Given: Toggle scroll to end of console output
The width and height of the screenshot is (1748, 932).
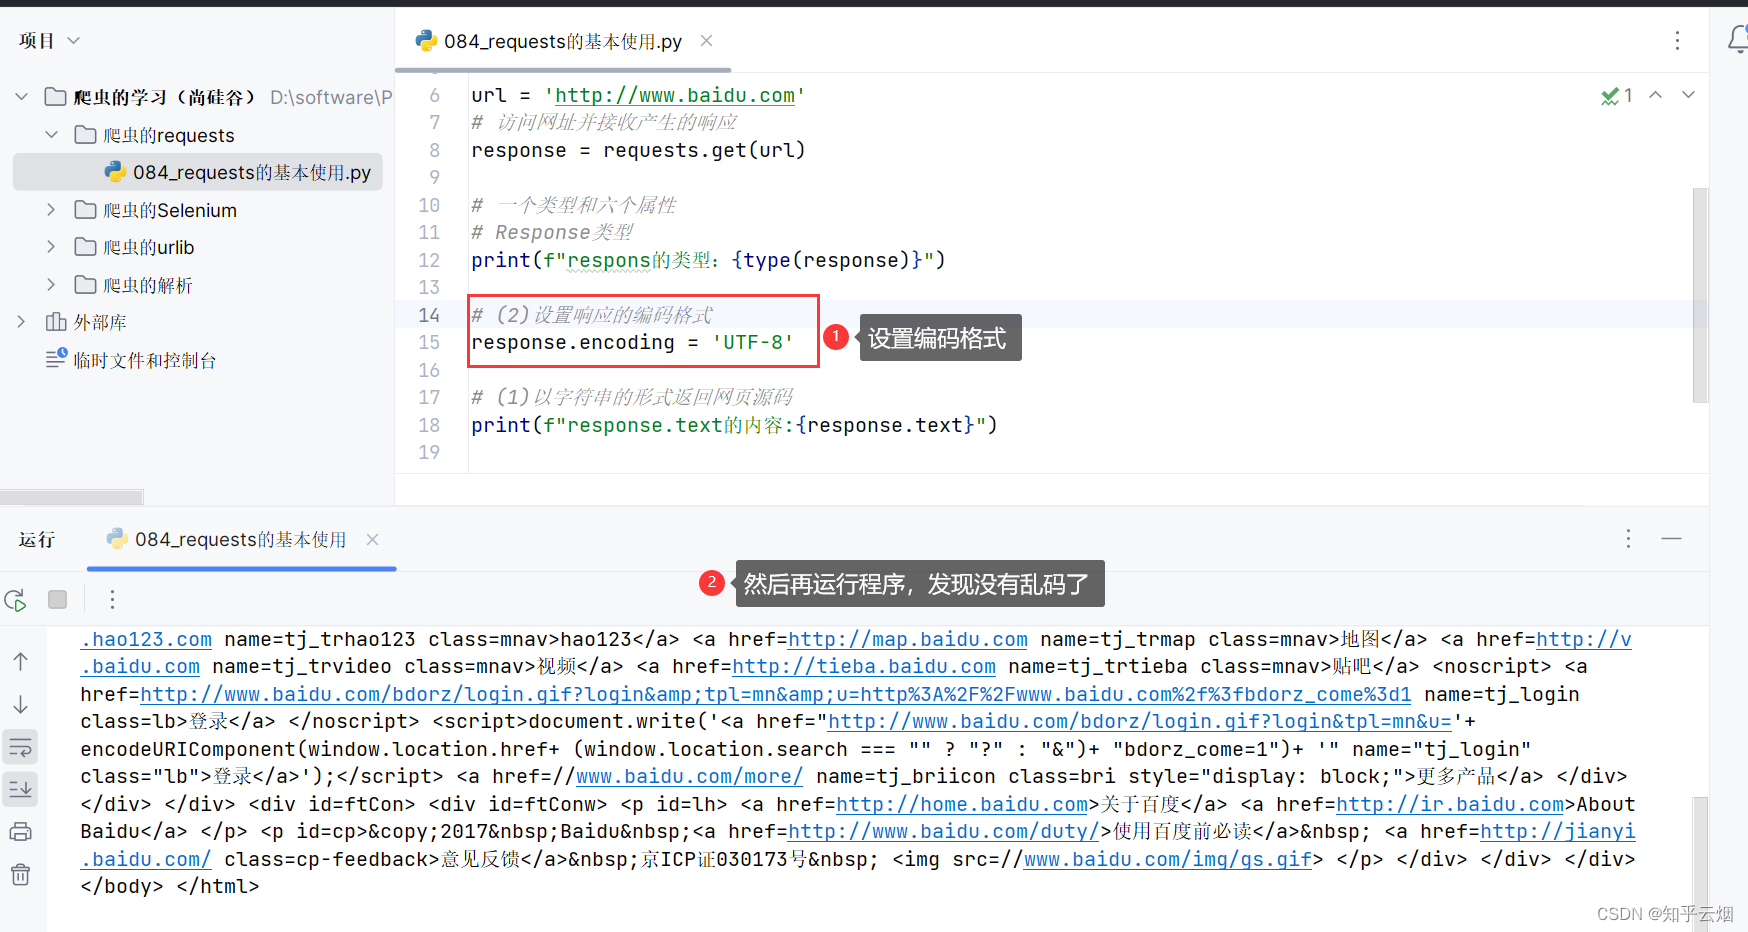Looking at the screenshot, I should (21, 789).
